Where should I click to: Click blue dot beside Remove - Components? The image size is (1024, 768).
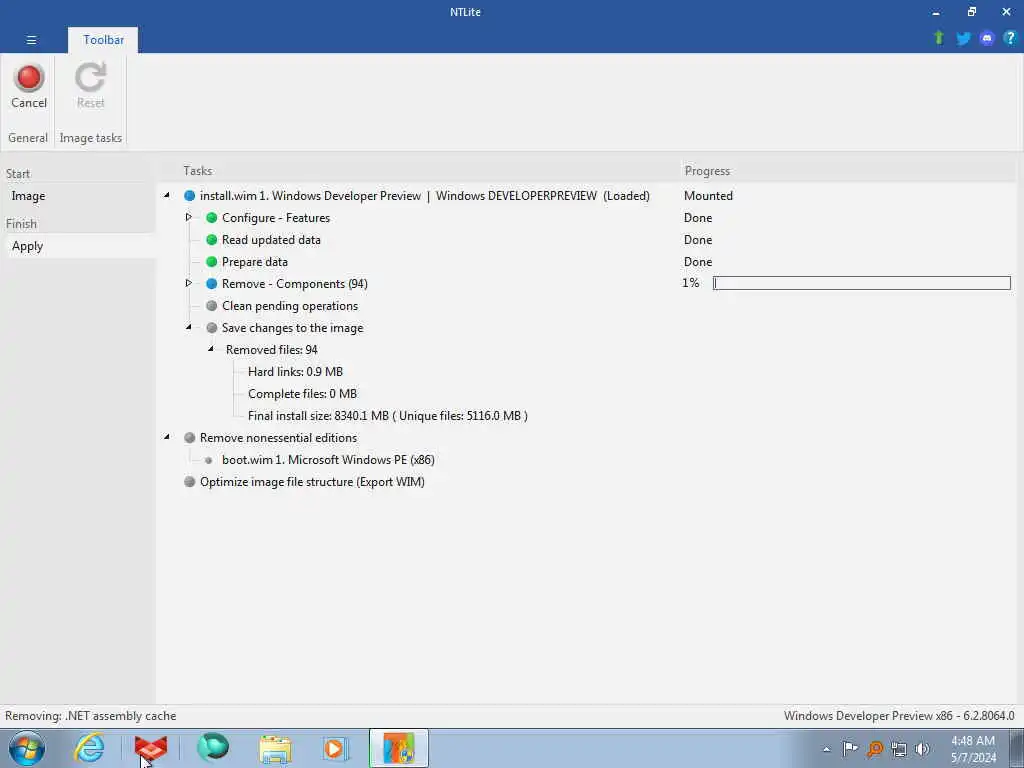[212, 283]
